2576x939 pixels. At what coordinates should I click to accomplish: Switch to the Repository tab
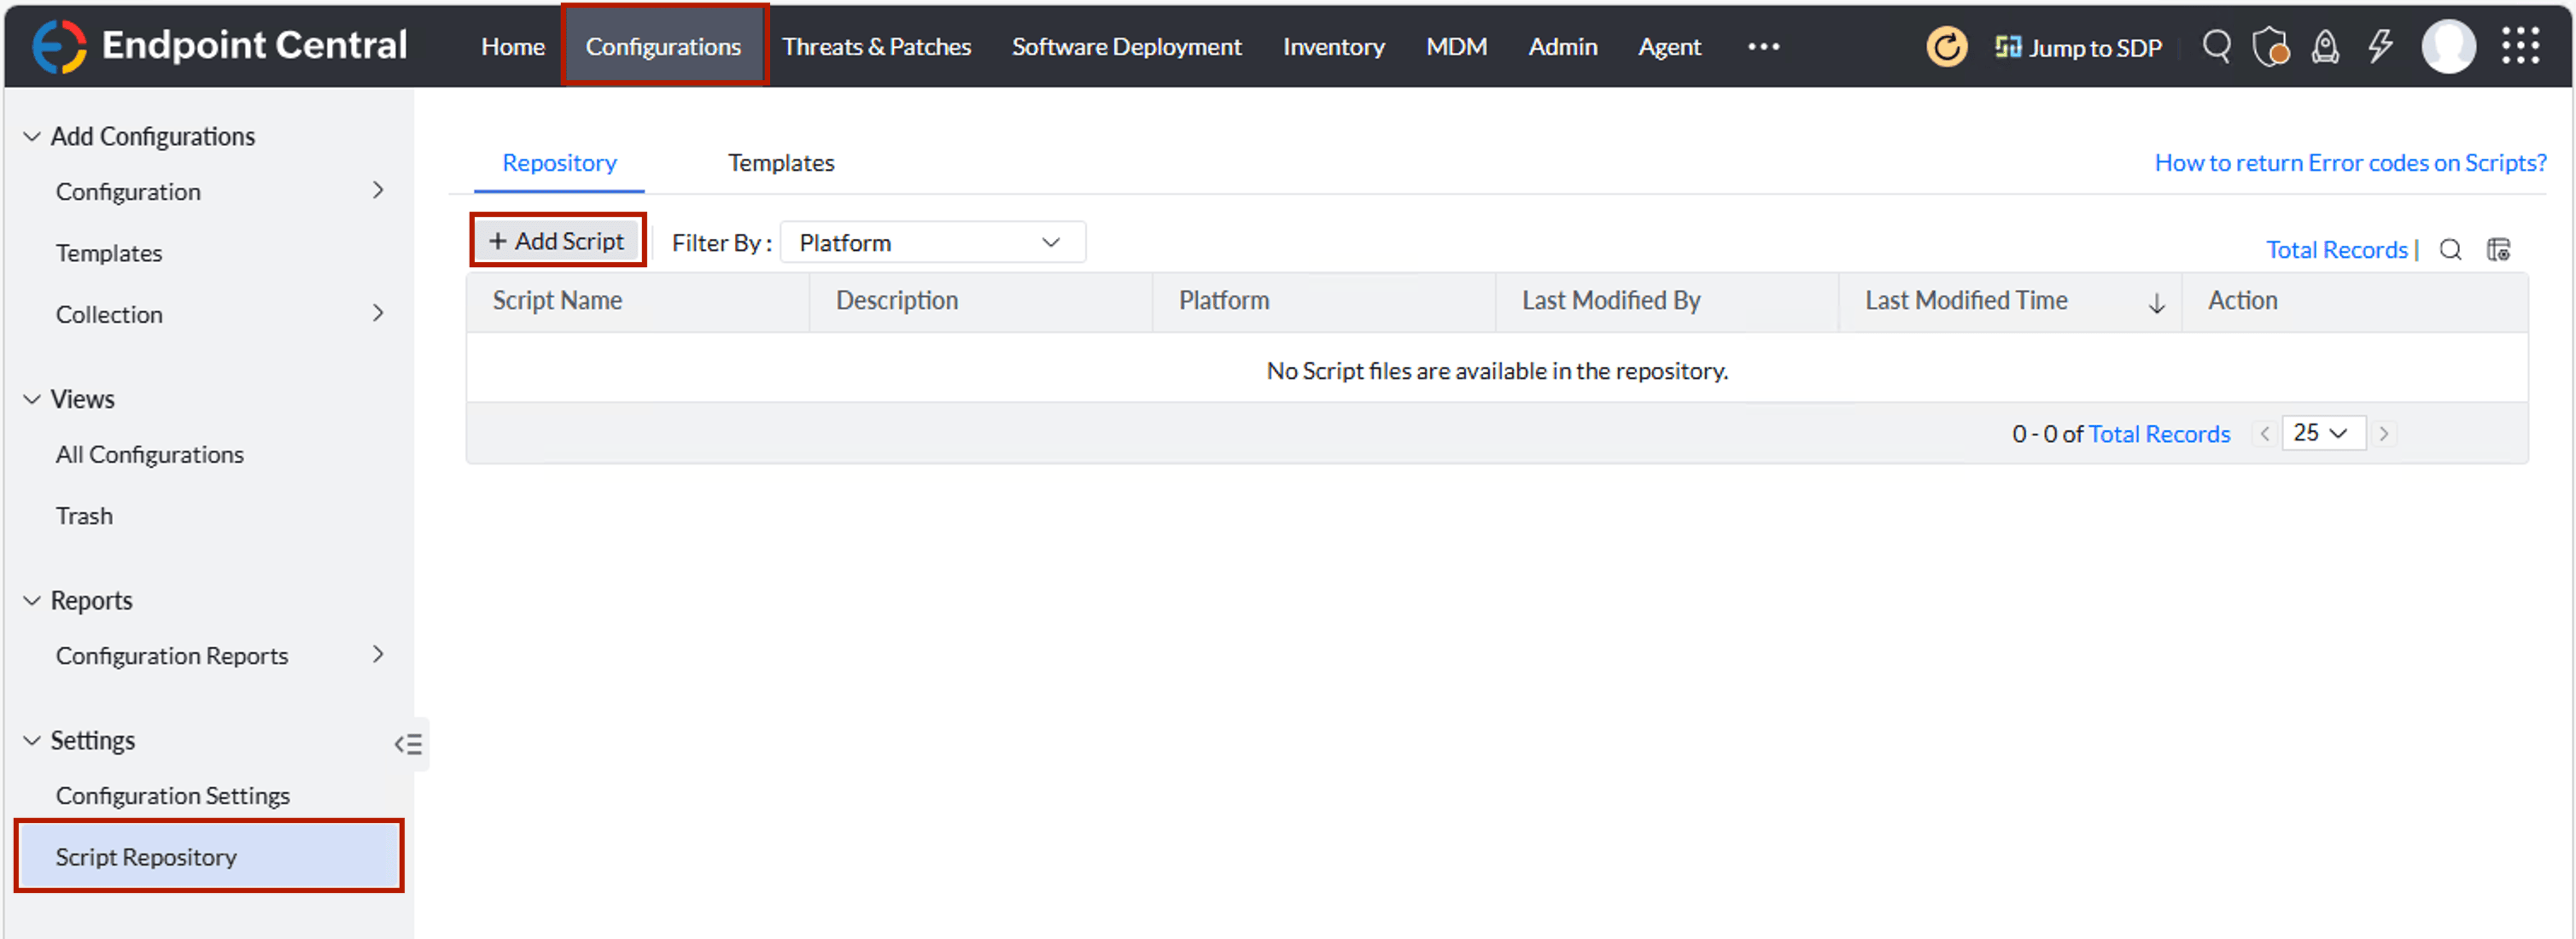coord(559,163)
